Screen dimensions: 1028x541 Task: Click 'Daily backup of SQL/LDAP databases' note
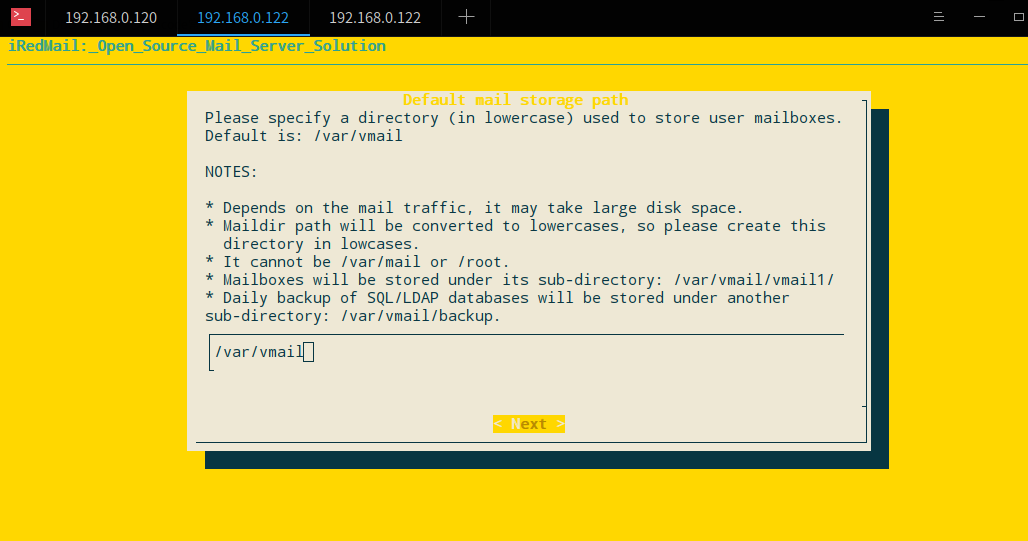tap(497, 298)
